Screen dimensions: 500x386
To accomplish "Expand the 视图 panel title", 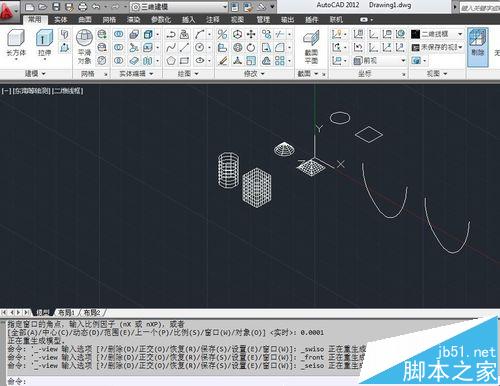I will pyautogui.click(x=437, y=73).
